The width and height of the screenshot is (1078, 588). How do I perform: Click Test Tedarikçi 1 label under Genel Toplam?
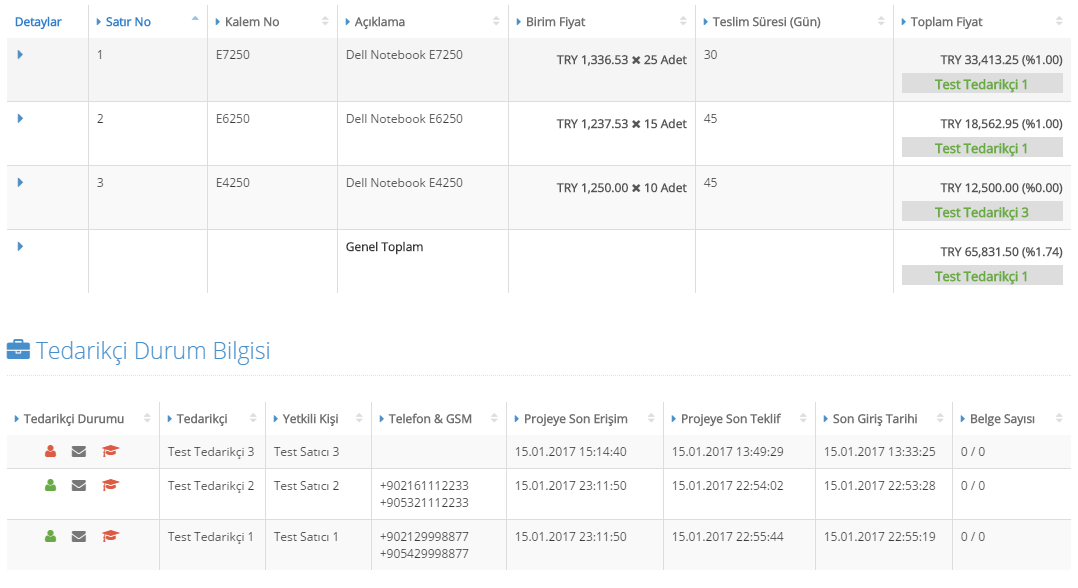[982, 276]
